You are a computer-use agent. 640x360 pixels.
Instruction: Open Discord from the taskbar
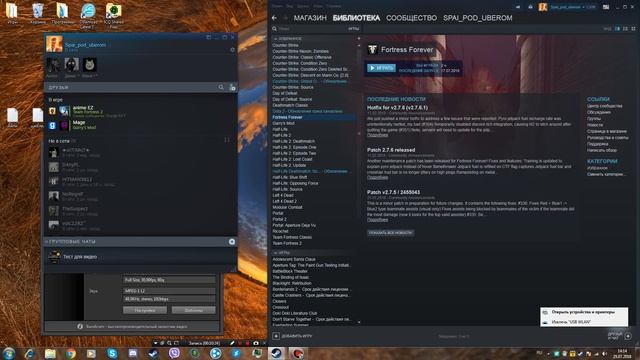click(x=133, y=353)
